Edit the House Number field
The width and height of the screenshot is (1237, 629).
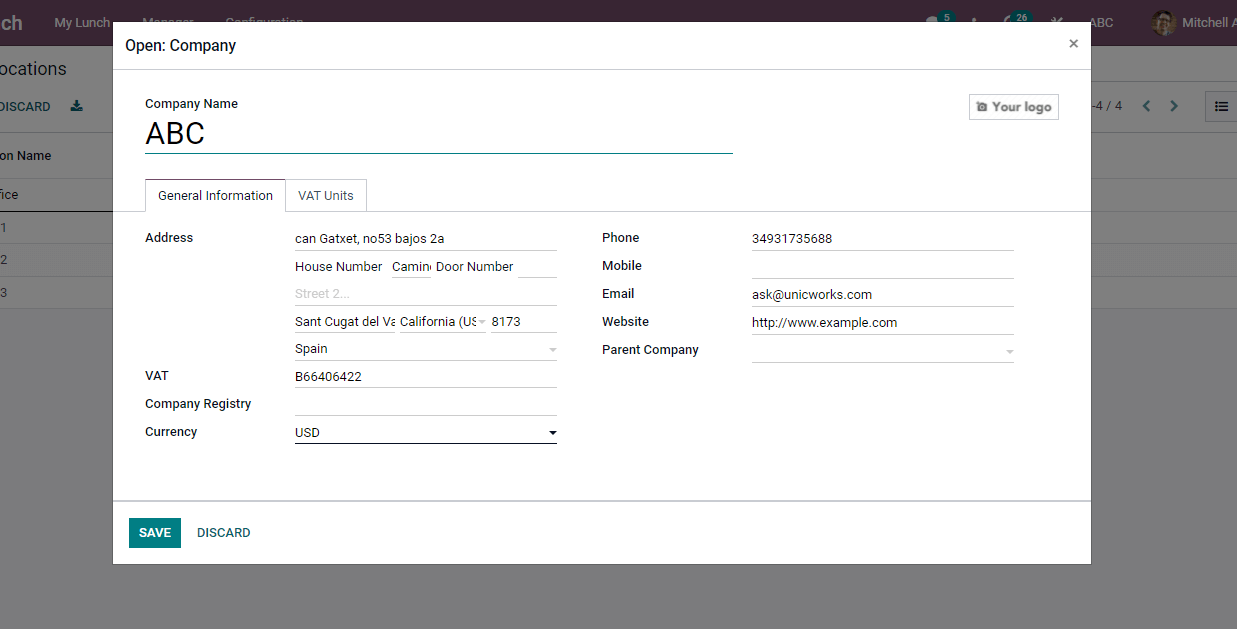point(411,267)
